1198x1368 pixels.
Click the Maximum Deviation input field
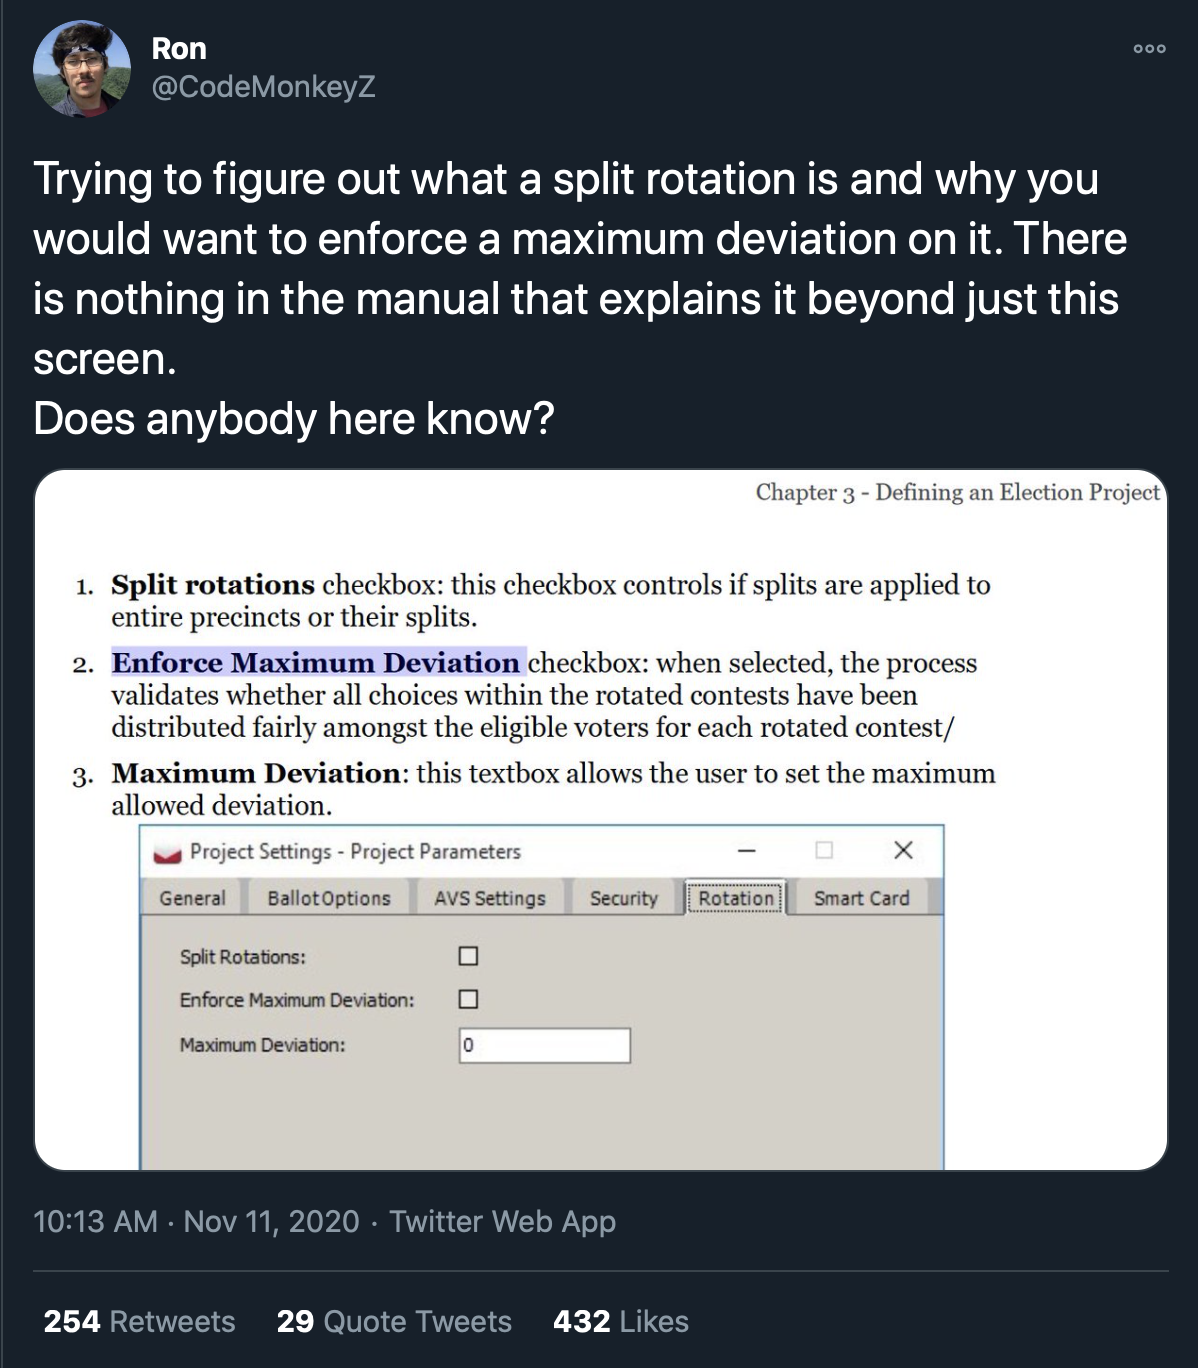point(545,1045)
